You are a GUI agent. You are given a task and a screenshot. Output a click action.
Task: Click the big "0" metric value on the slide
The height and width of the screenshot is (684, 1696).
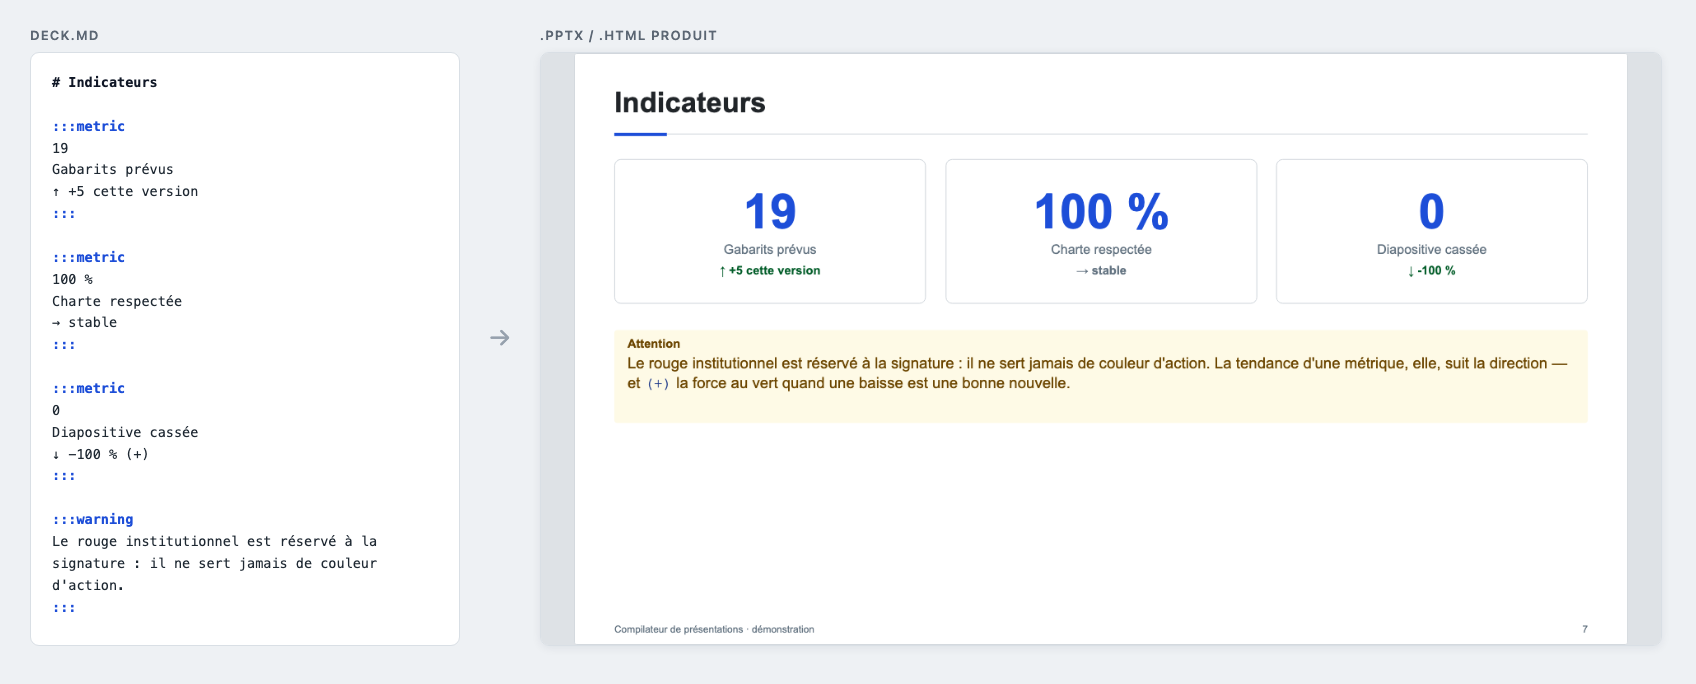[1432, 212]
